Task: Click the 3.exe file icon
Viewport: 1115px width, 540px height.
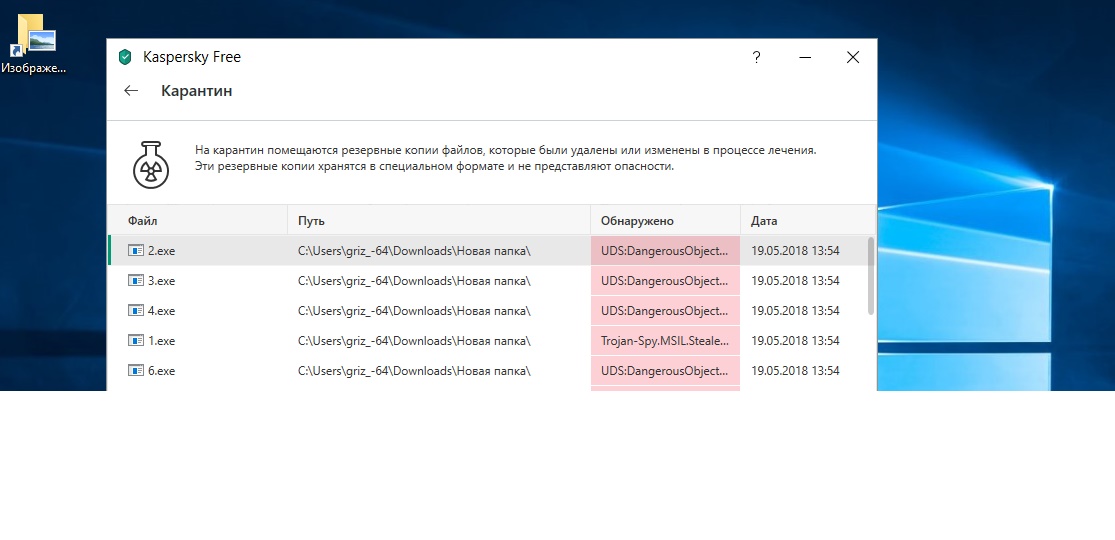Action: click(136, 281)
